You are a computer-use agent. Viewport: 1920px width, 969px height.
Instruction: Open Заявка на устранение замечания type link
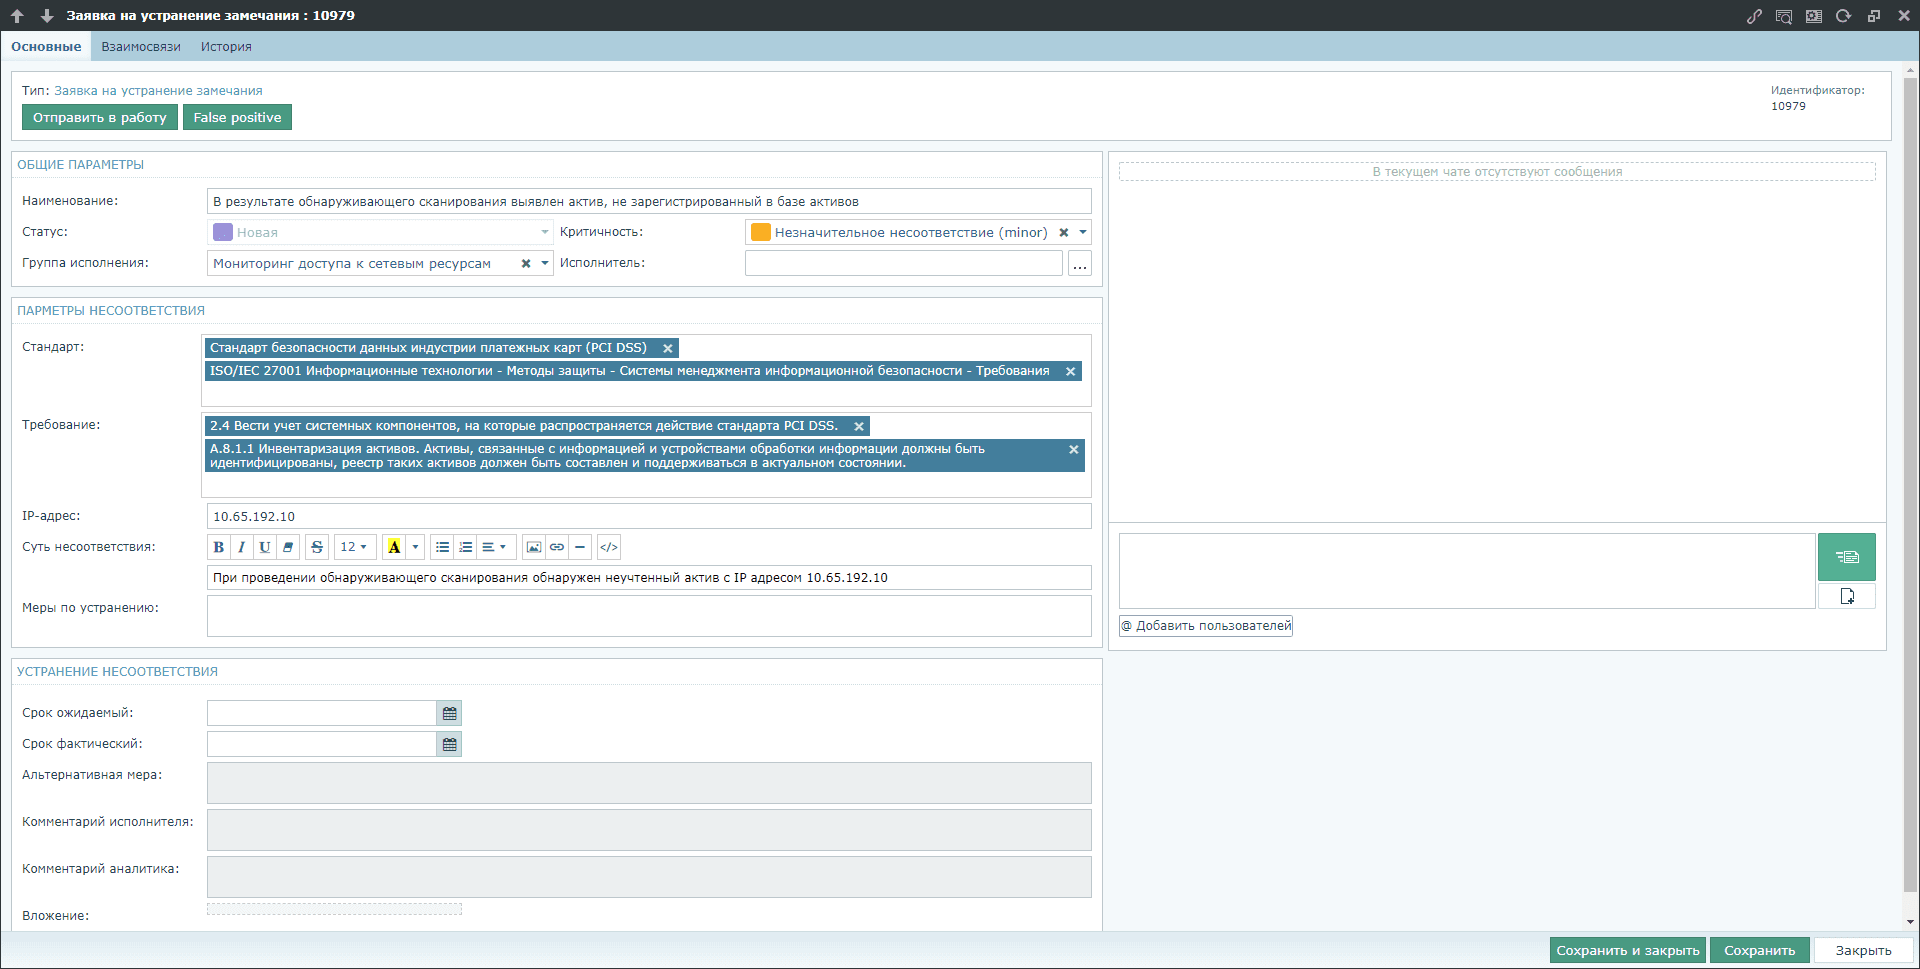pyautogui.click(x=158, y=91)
